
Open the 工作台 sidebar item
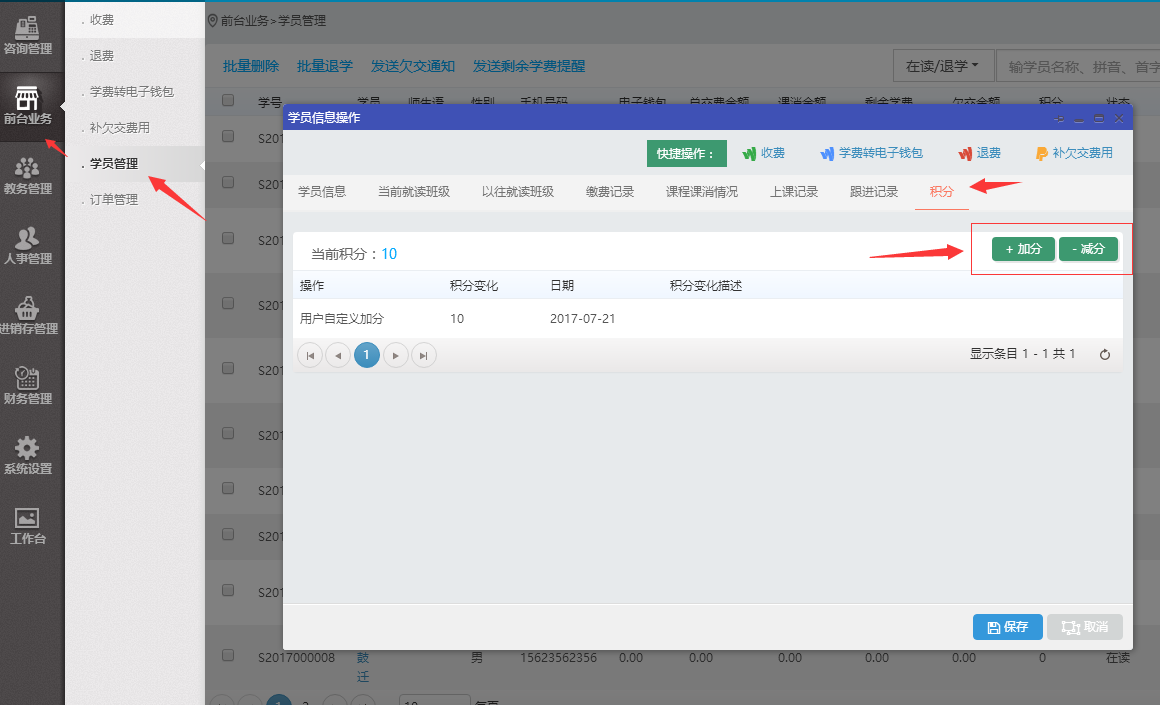pos(27,526)
